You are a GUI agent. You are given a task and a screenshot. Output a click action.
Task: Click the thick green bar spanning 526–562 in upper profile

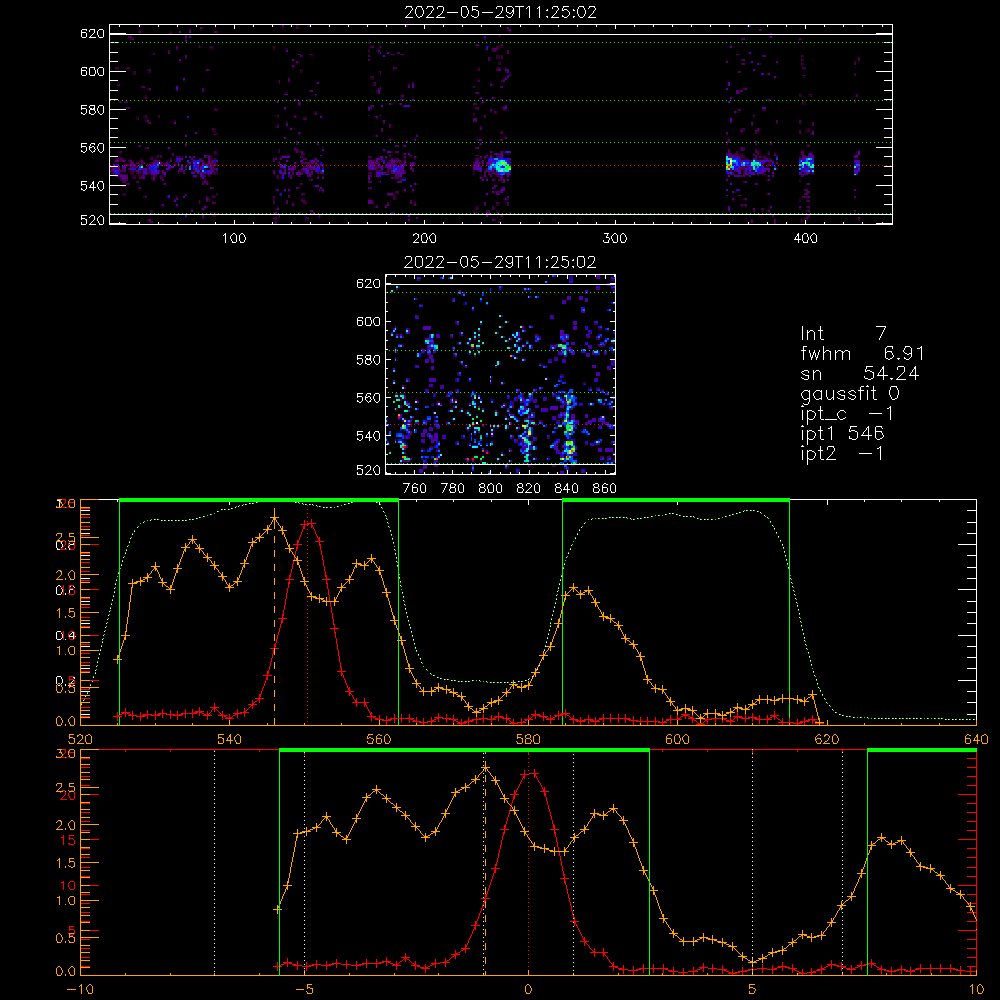point(259,500)
